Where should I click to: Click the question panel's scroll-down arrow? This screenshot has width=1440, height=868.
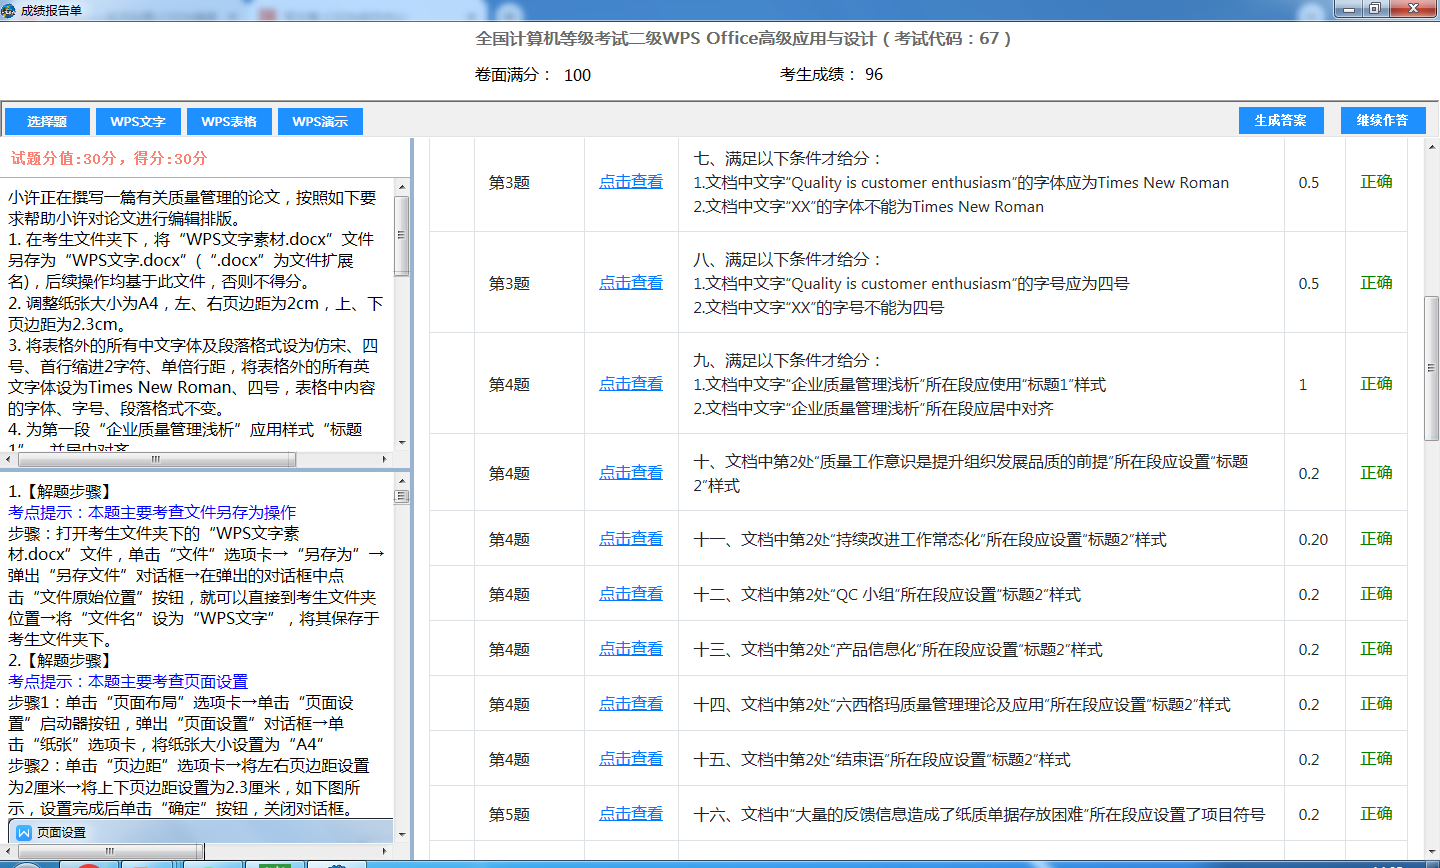pos(402,443)
